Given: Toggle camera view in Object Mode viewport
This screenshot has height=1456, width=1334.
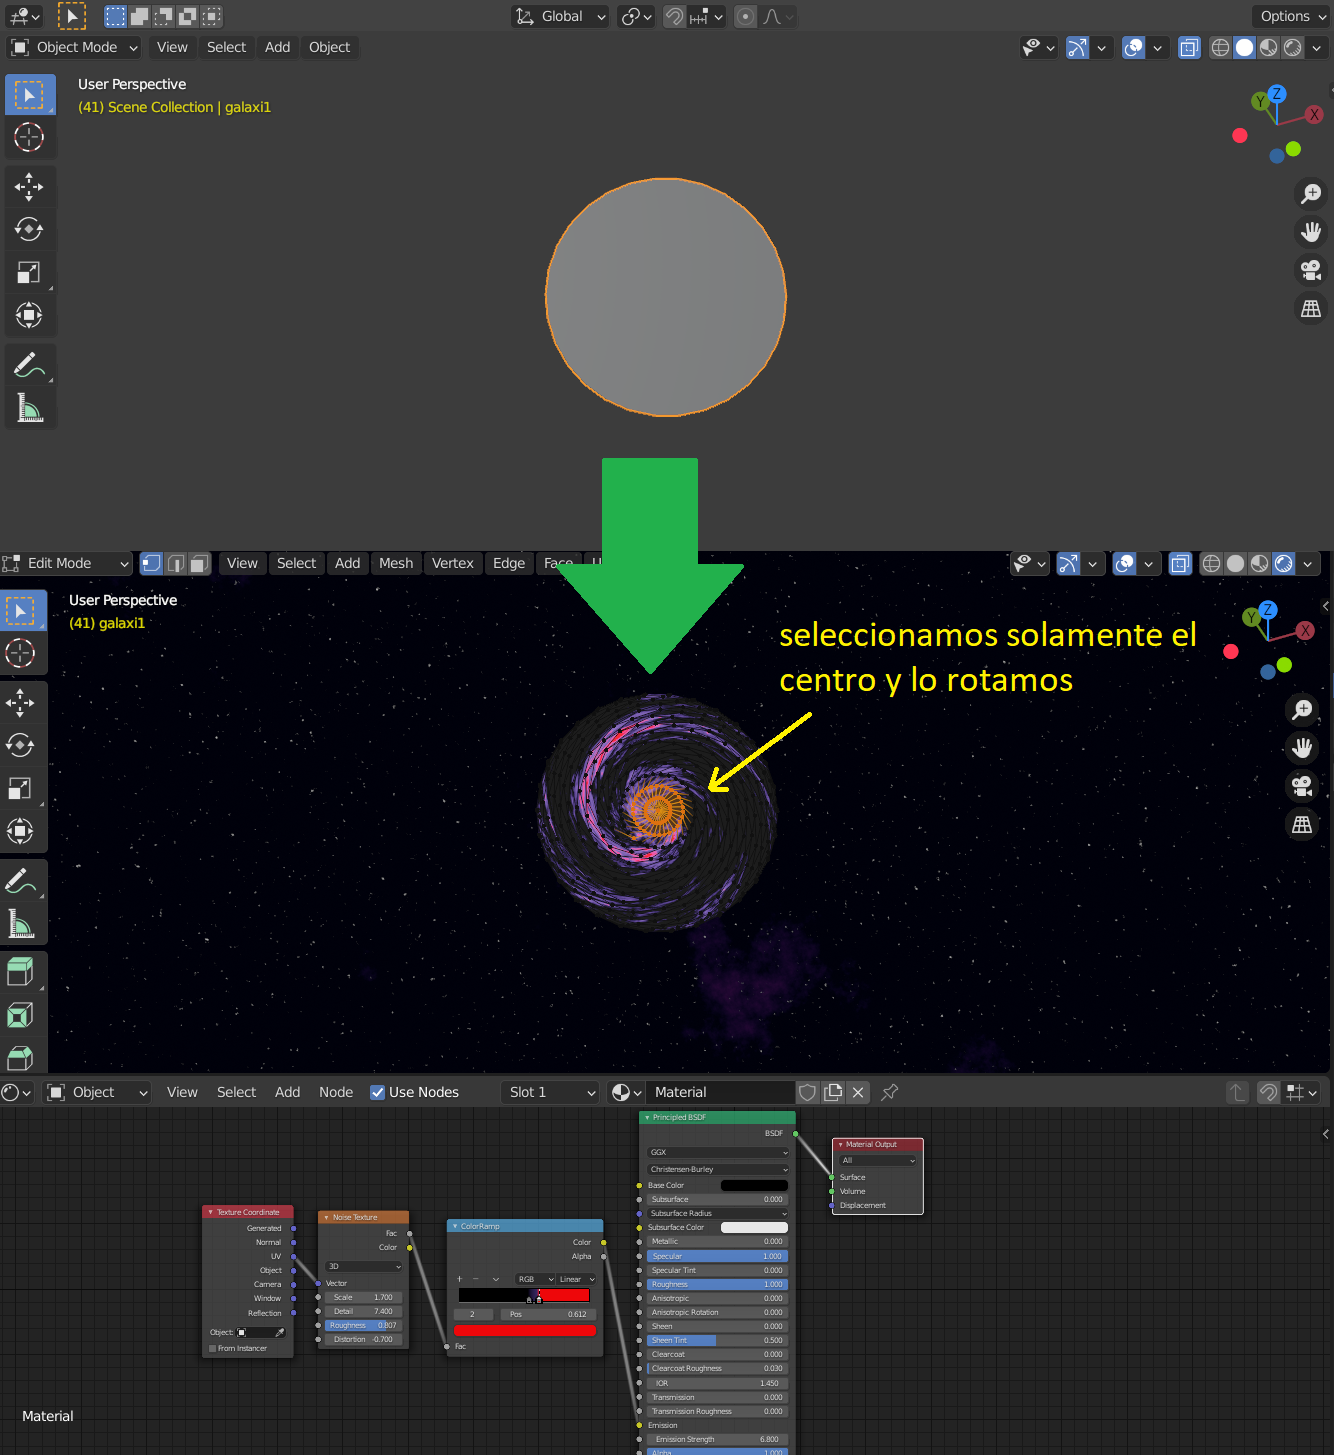Looking at the screenshot, I should click(x=1311, y=270).
